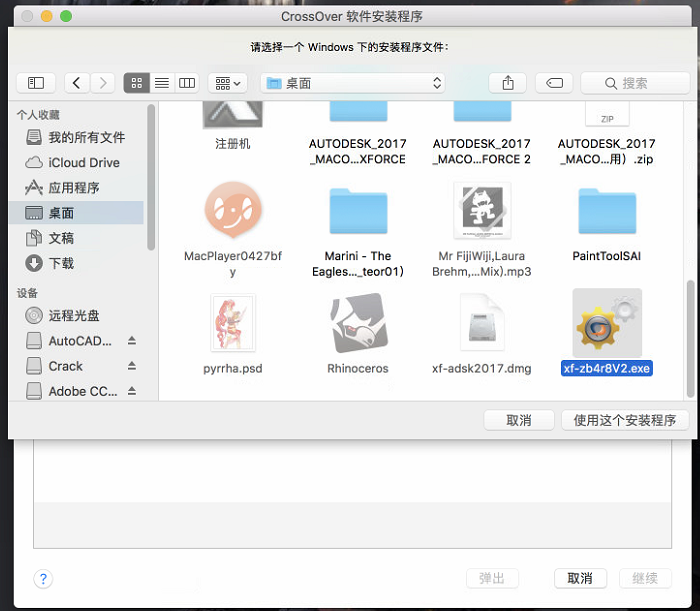
Task: Select 我的所有文件 in sidebar
Action: (76, 137)
